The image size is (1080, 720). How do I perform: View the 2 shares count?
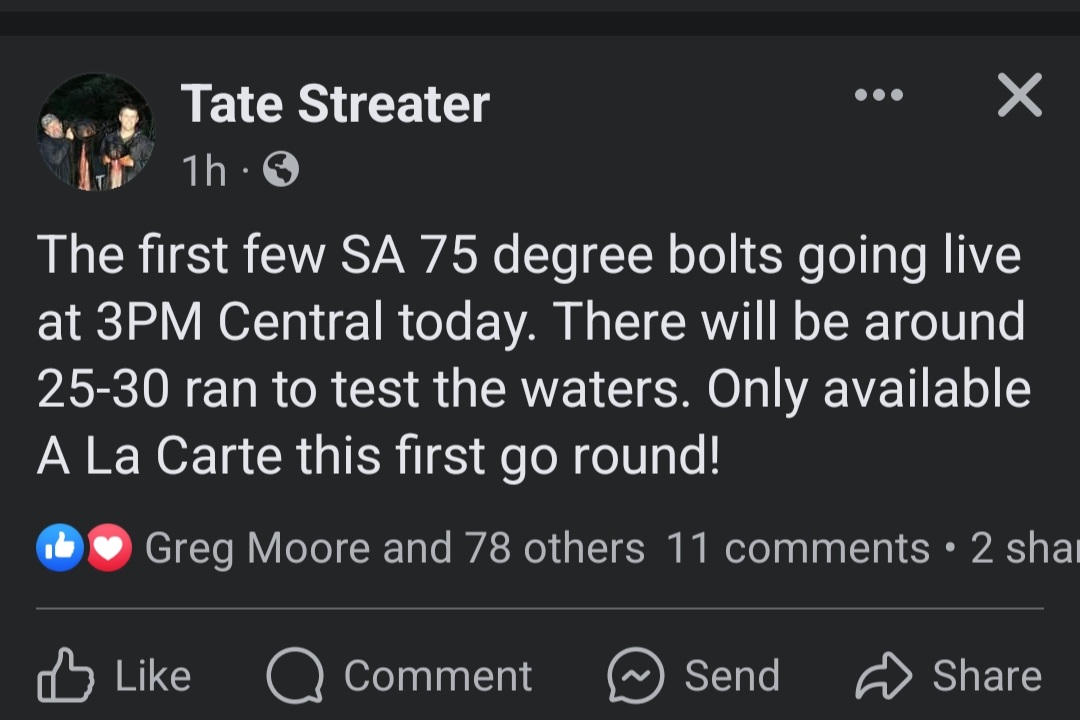(x=1025, y=548)
